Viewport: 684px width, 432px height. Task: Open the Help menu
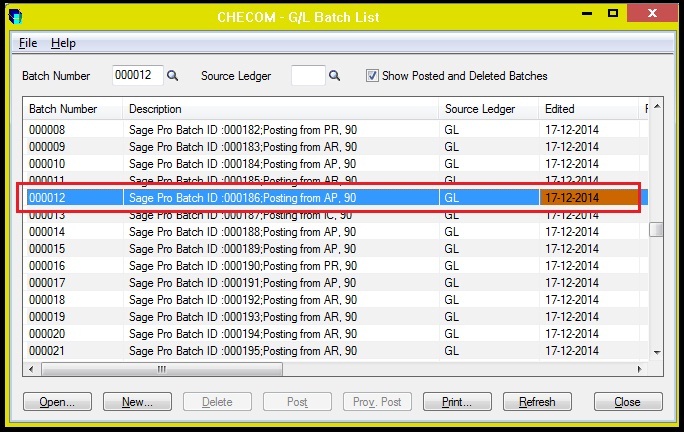pyautogui.click(x=63, y=43)
